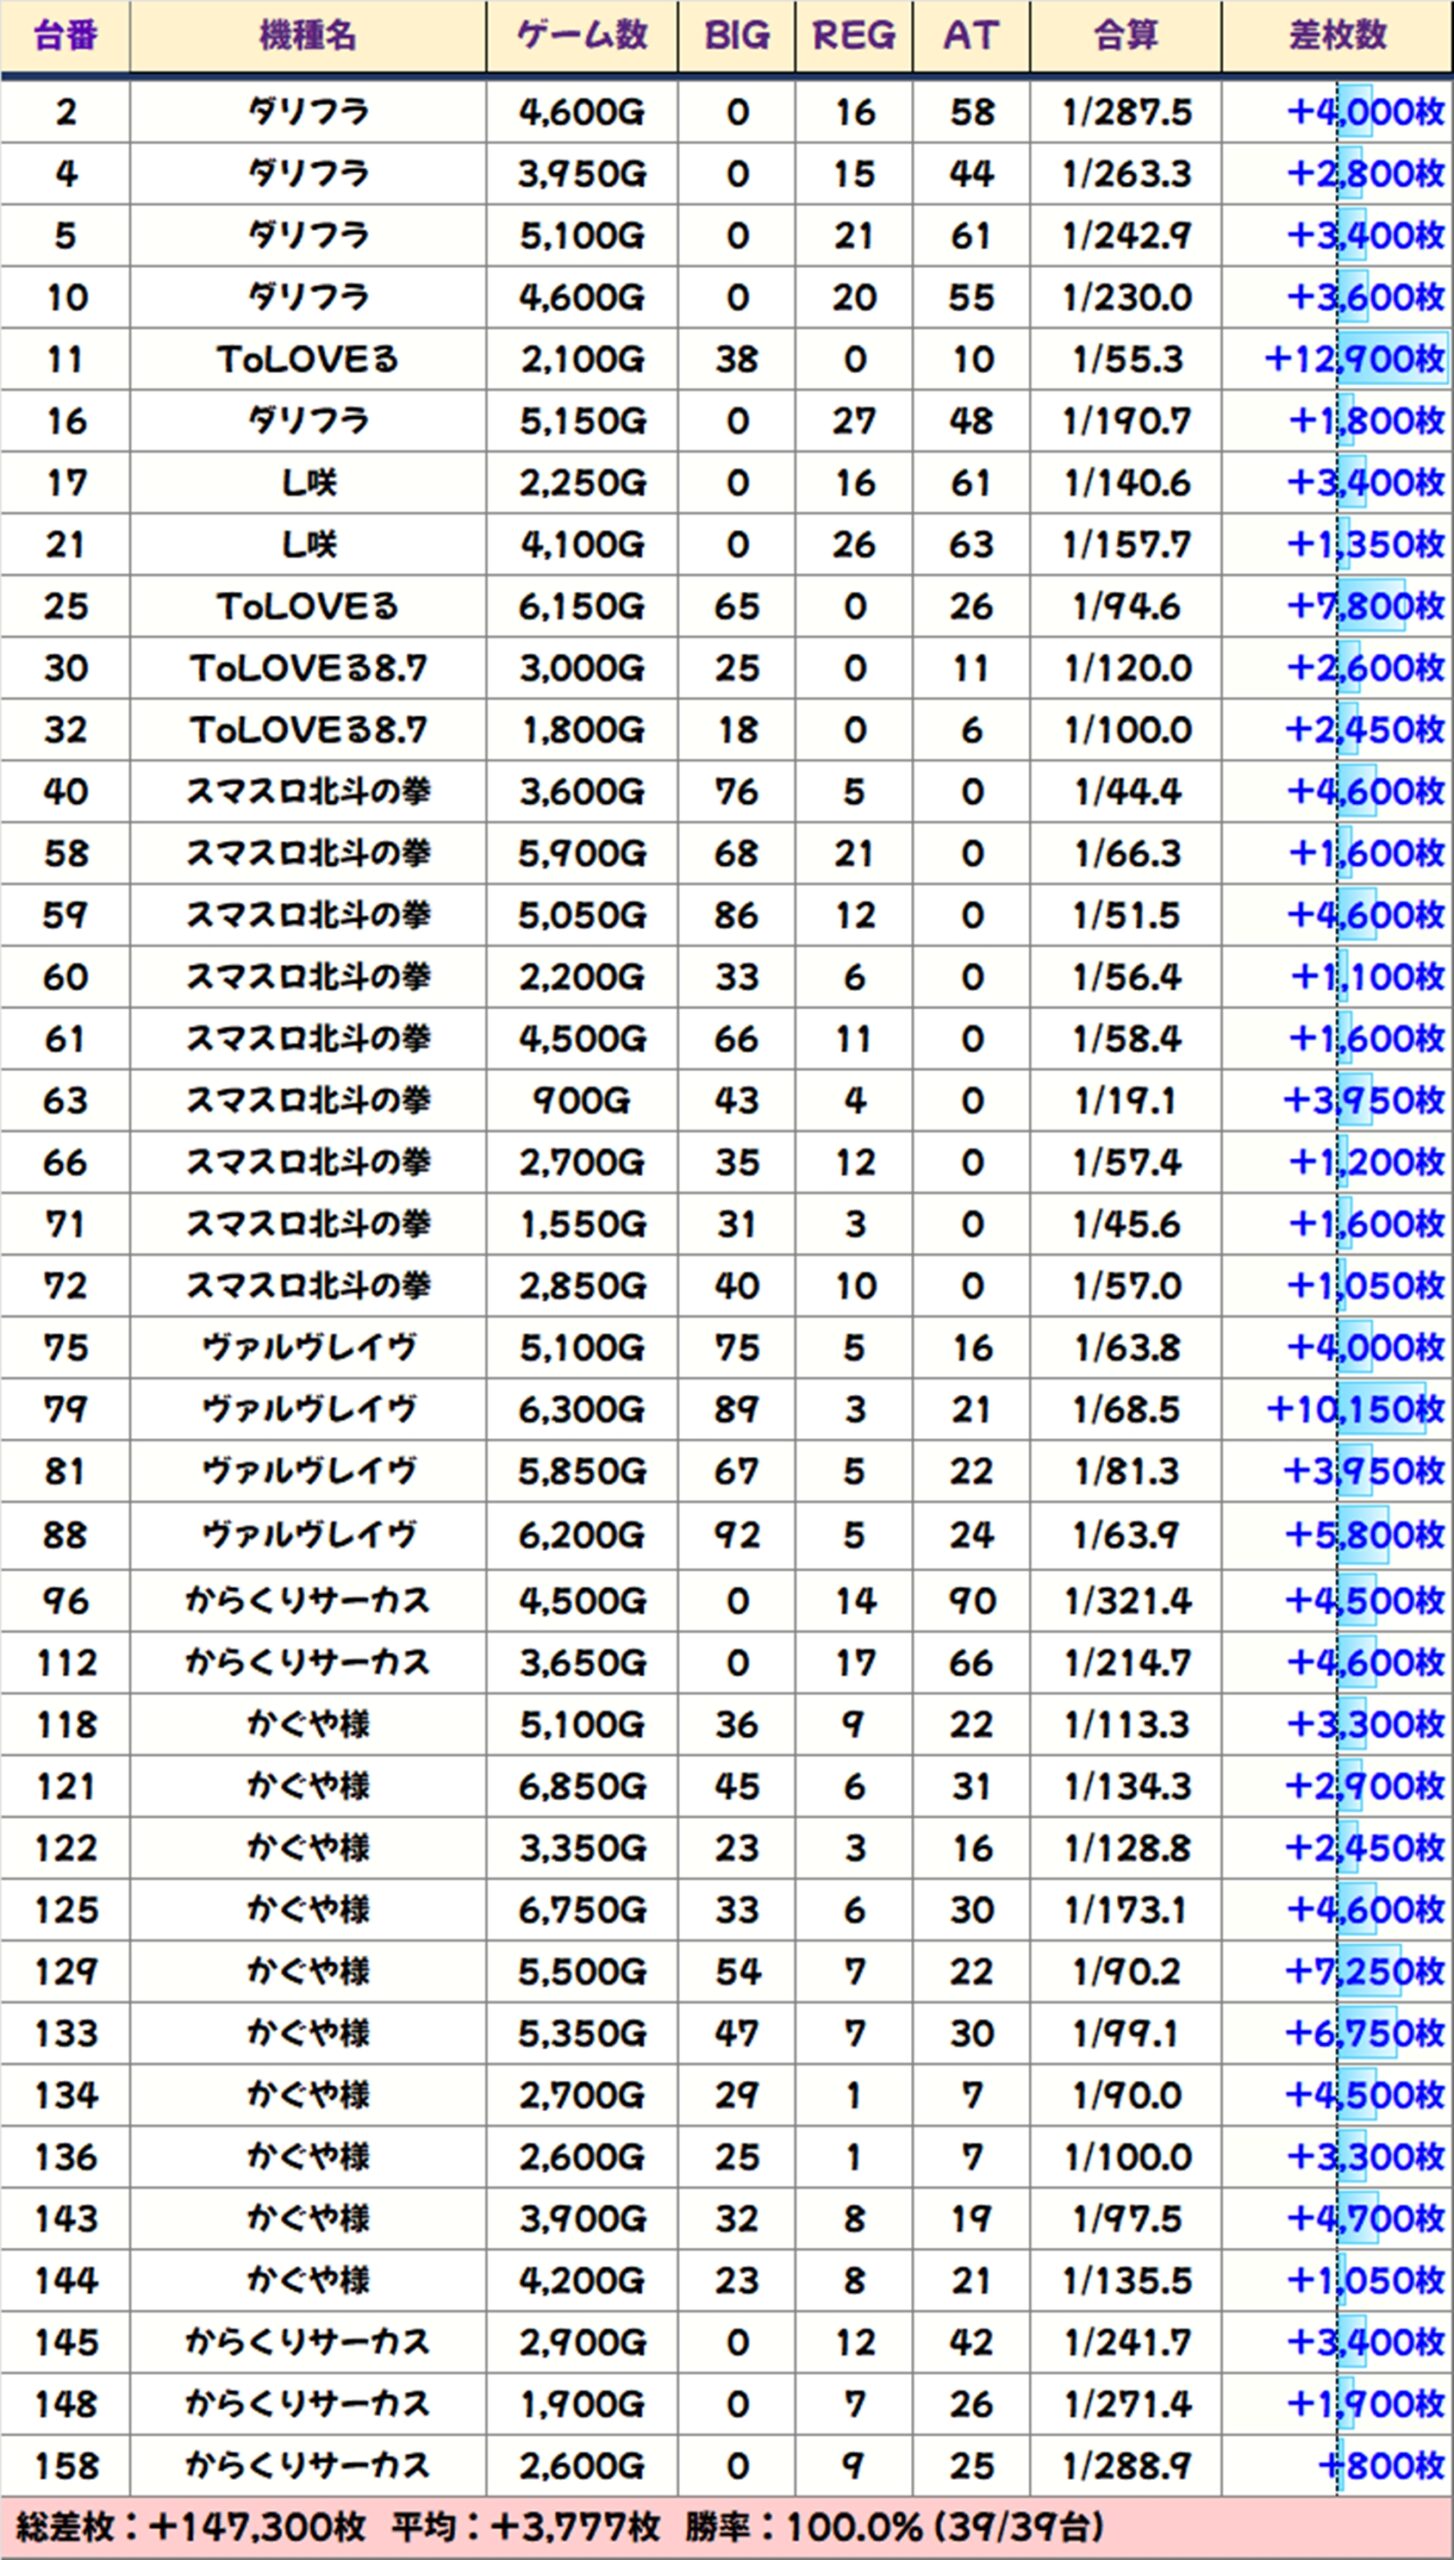
Task: Select the 1/56.4 combined rate cell
Action: click(1126, 977)
